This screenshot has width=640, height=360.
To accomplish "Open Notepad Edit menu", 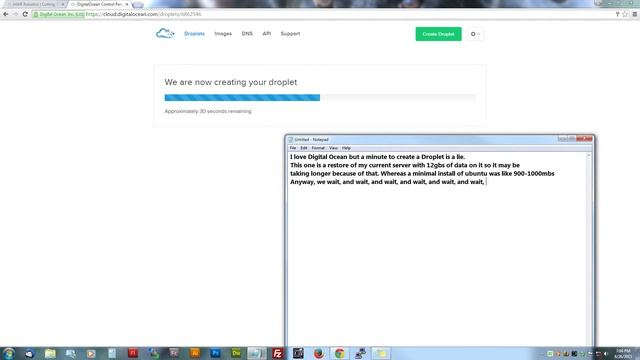I will pyautogui.click(x=304, y=148).
